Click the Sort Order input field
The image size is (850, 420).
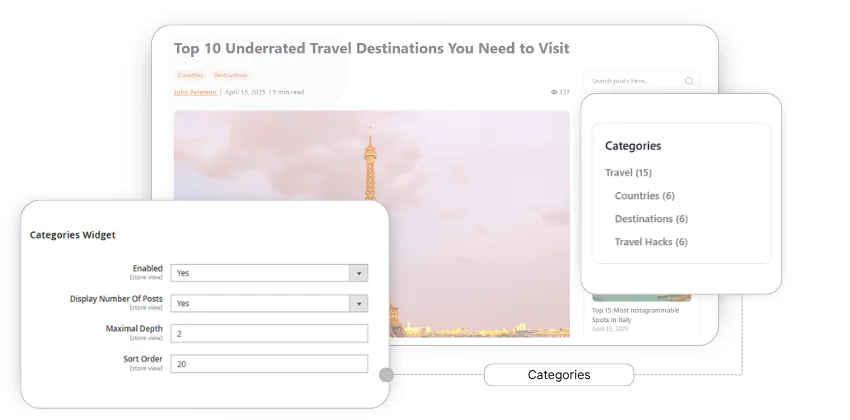(269, 364)
